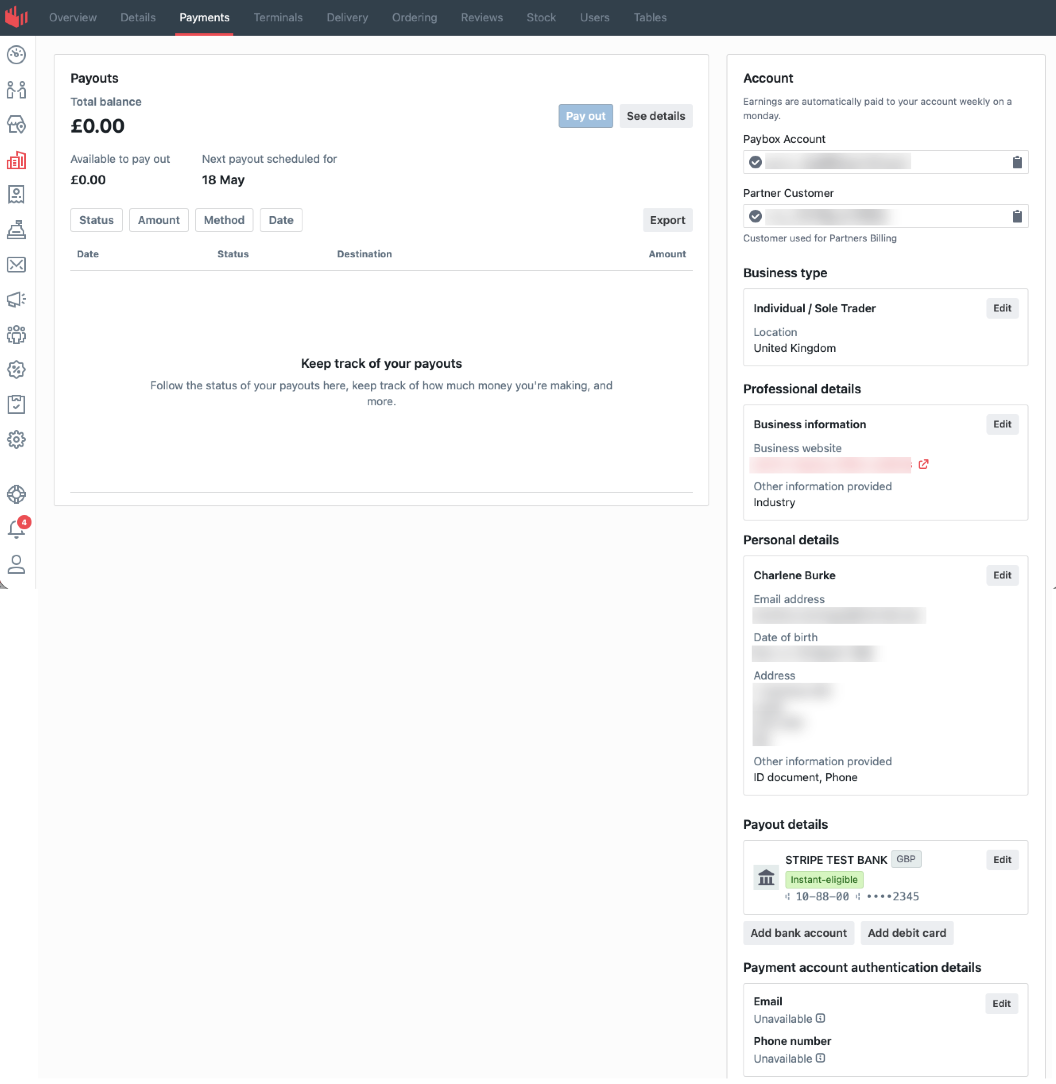Open the dashboard gauge sidebar icon
The width and height of the screenshot is (1056, 1084).
[17, 54]
